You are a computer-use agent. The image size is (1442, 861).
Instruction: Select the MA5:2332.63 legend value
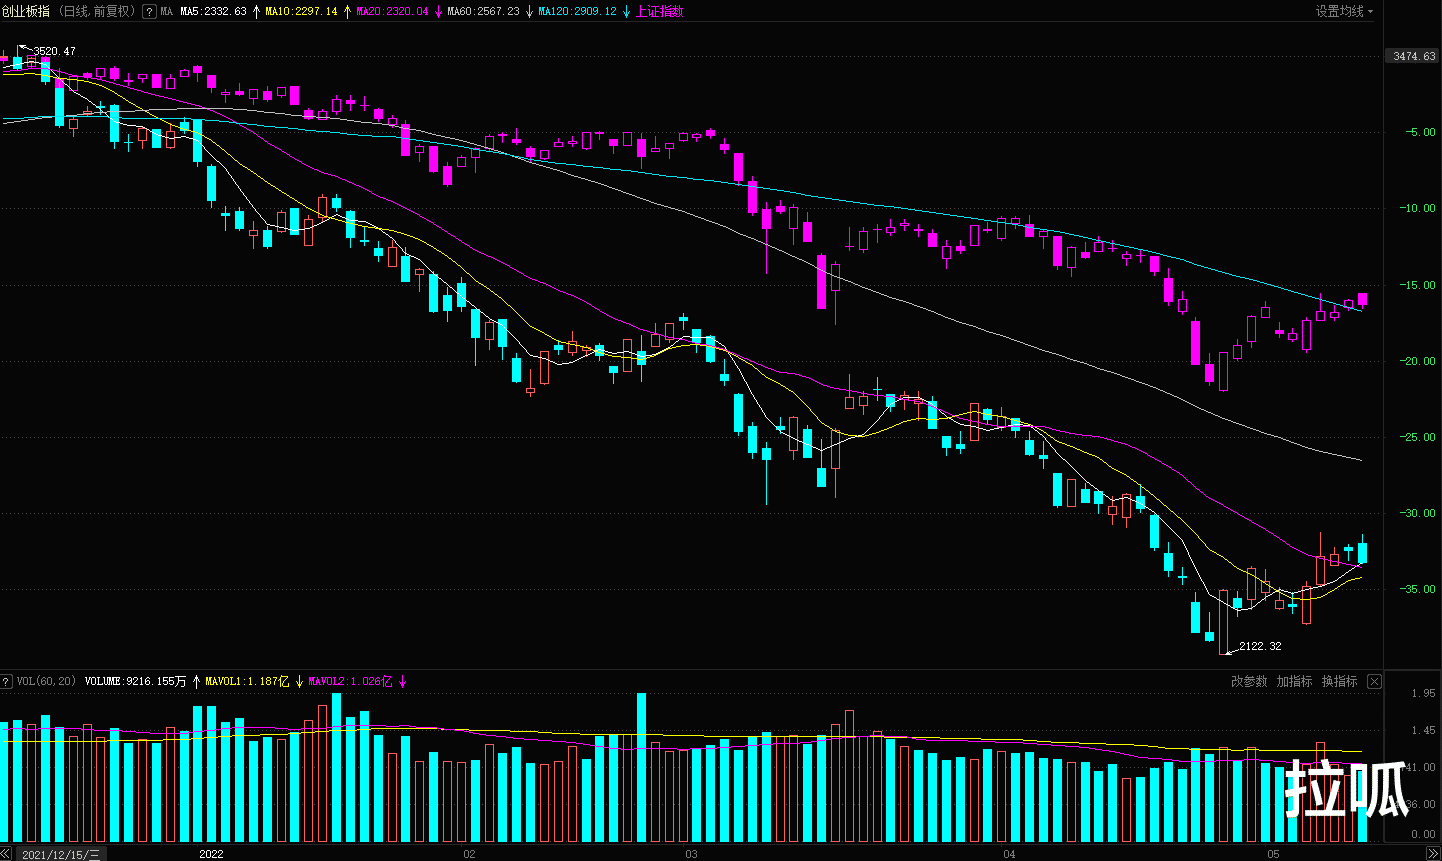click(213, 11)
